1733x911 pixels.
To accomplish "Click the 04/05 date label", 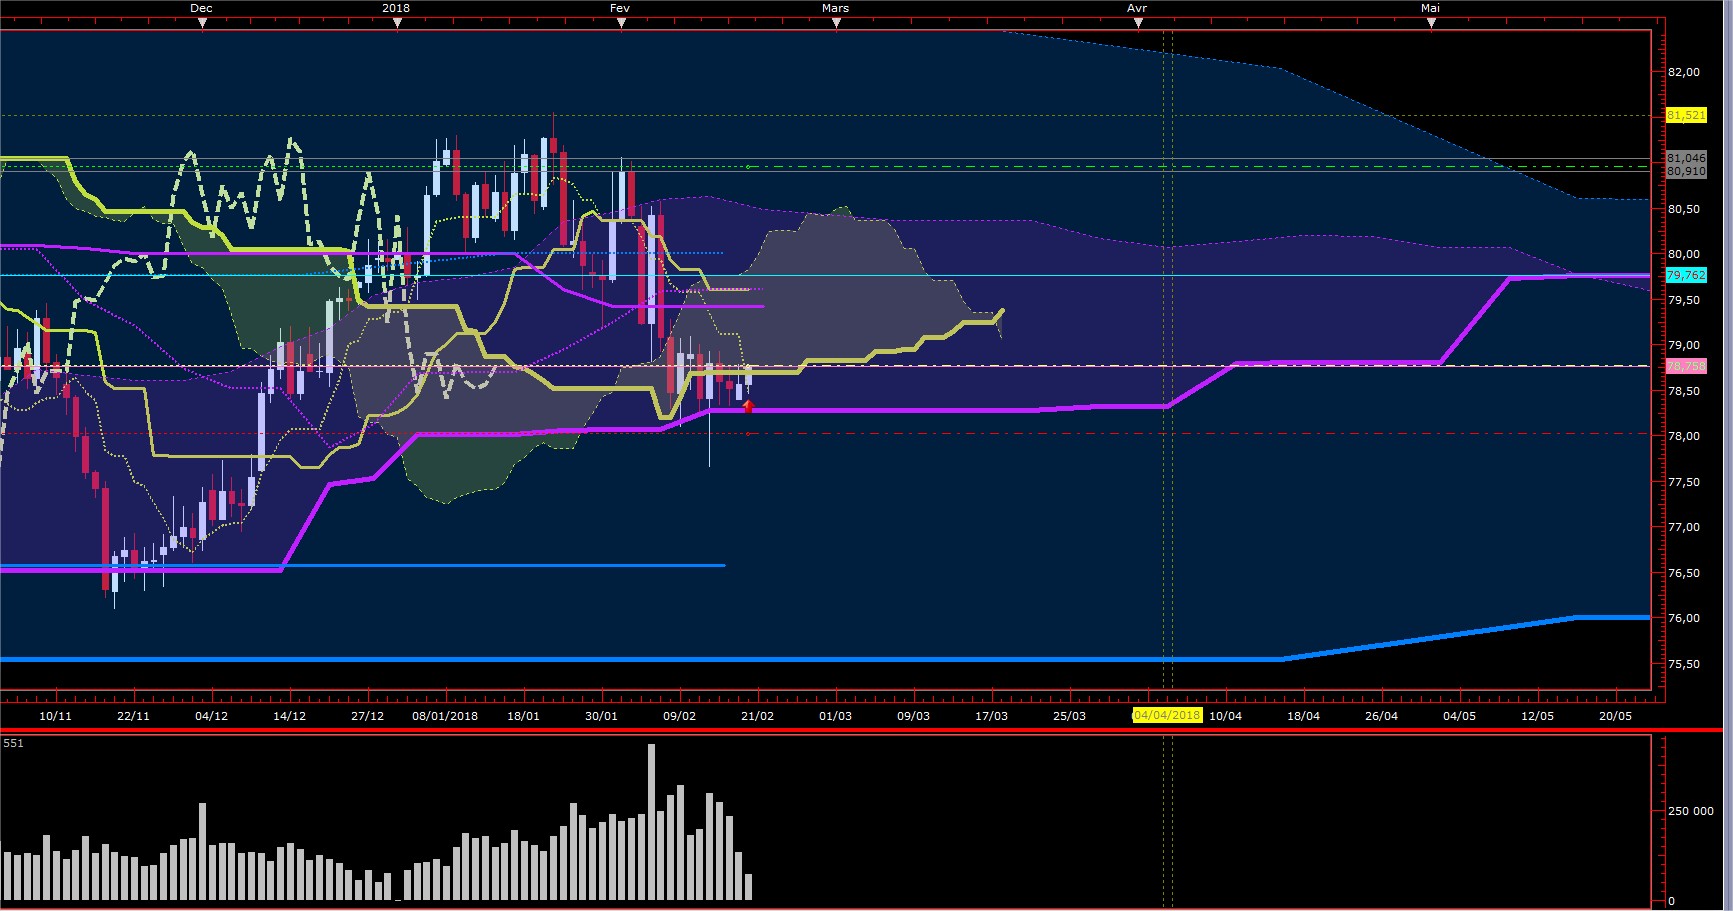I will point(1459,715).
